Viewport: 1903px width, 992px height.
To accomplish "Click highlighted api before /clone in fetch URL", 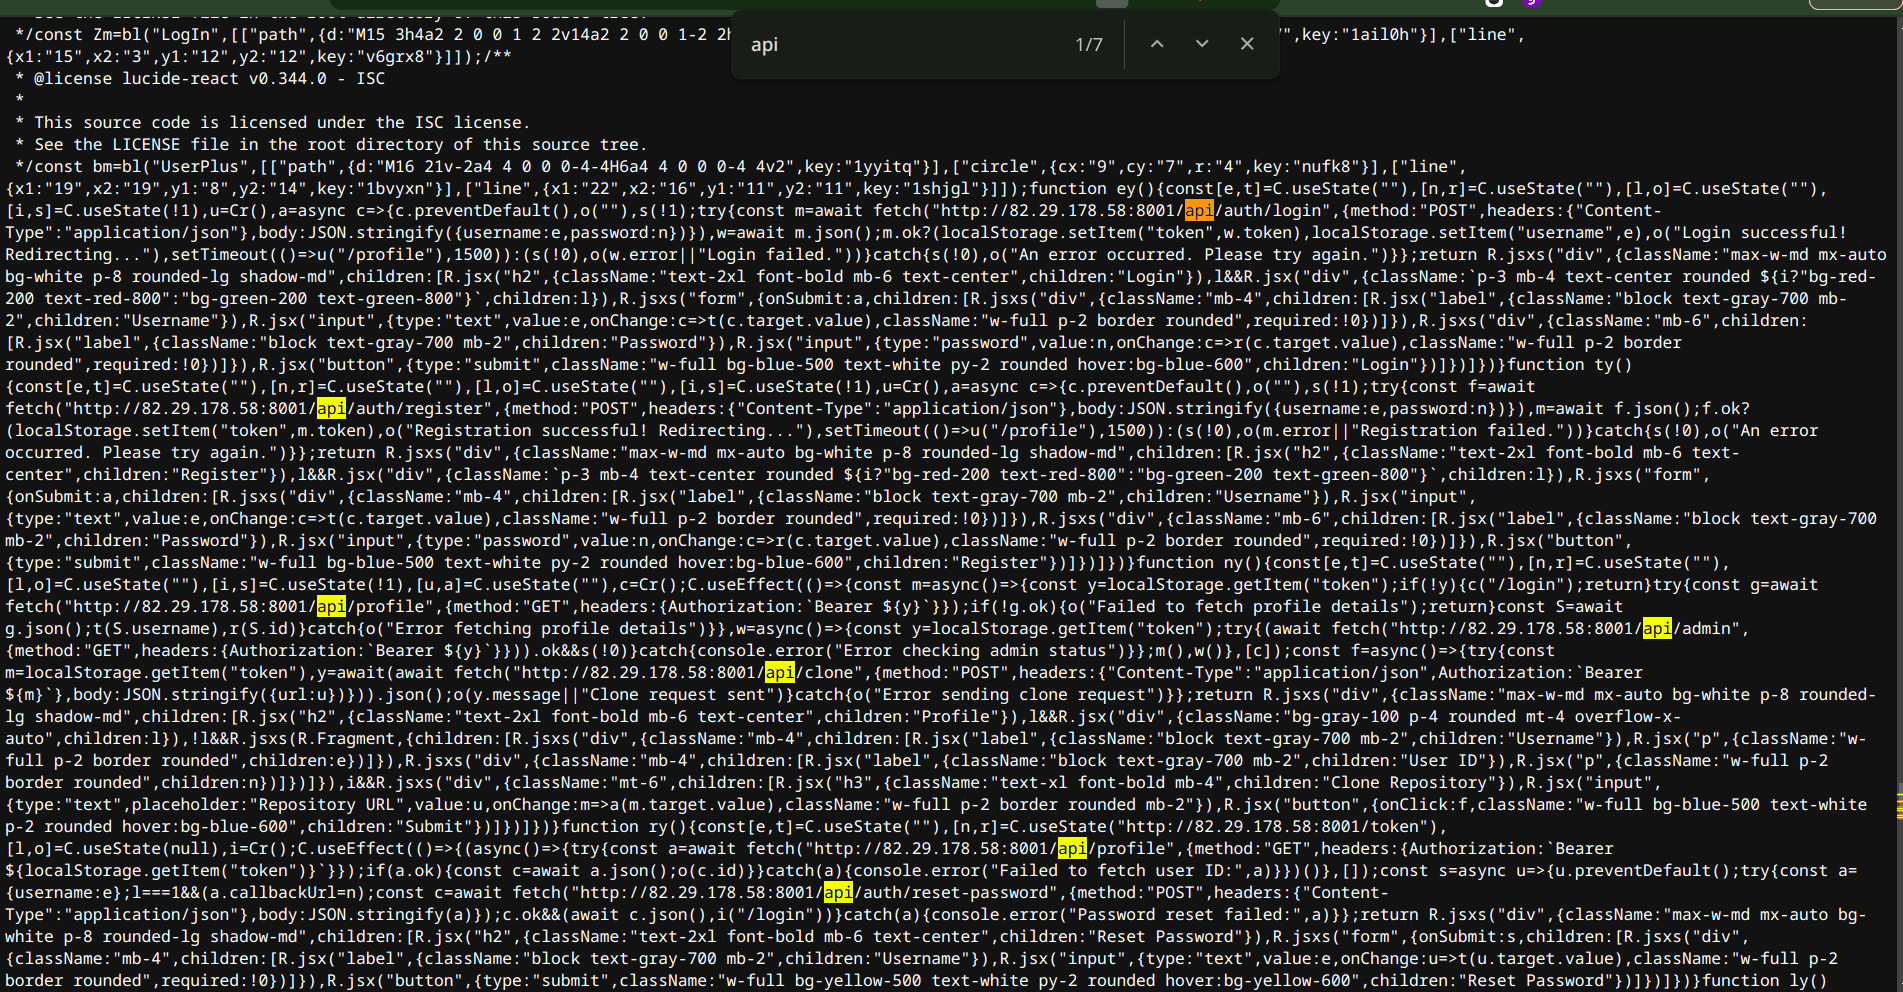I will click(x=780, y=672).
